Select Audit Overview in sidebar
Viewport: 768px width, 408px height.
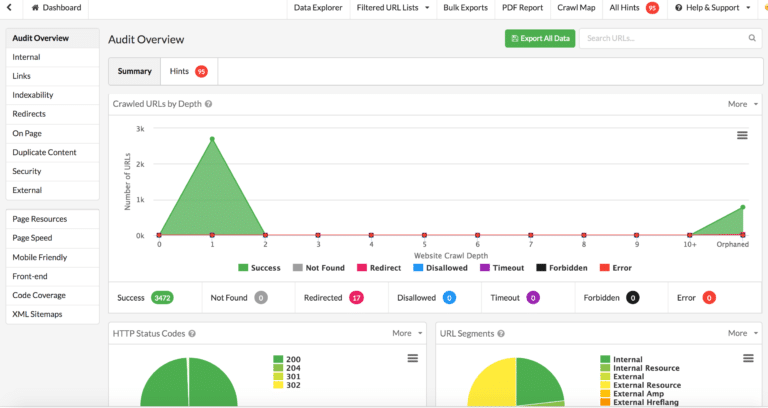tap(52, 38)
